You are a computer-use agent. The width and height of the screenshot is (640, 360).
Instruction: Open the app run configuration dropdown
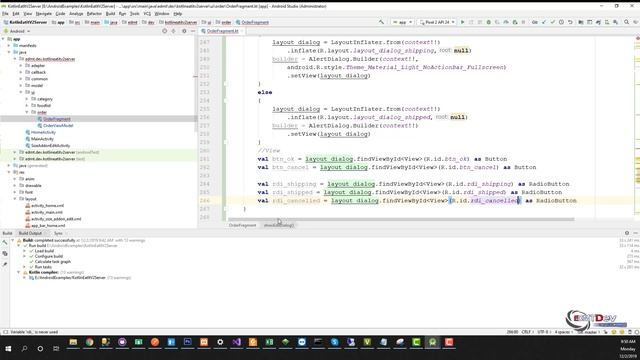pos(402,22)
